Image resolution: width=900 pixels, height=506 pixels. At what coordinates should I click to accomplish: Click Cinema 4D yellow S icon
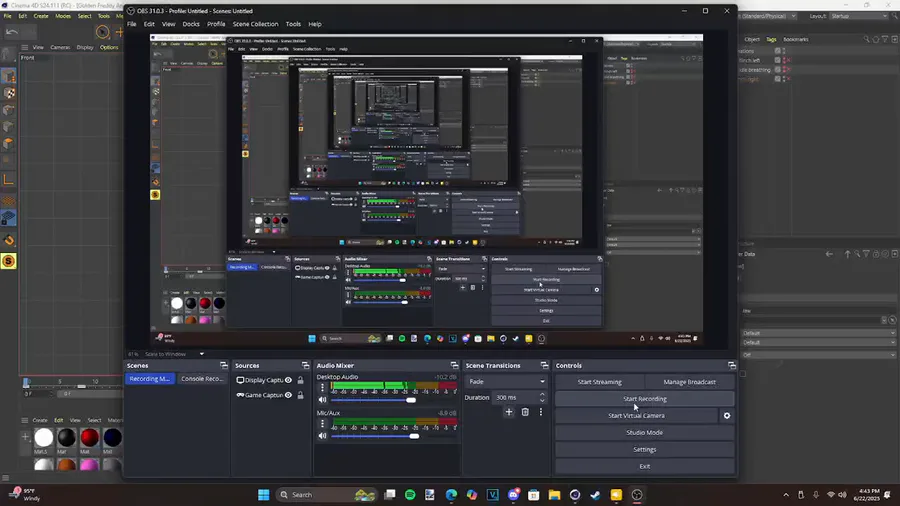tap(9, 261)
